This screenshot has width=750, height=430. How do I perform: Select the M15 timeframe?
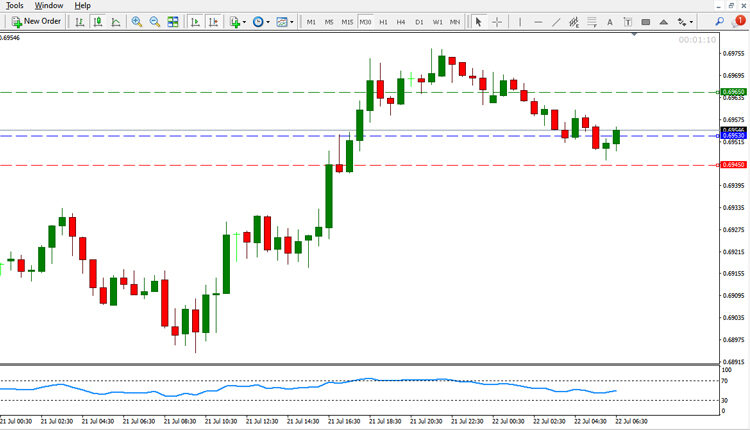347,22
